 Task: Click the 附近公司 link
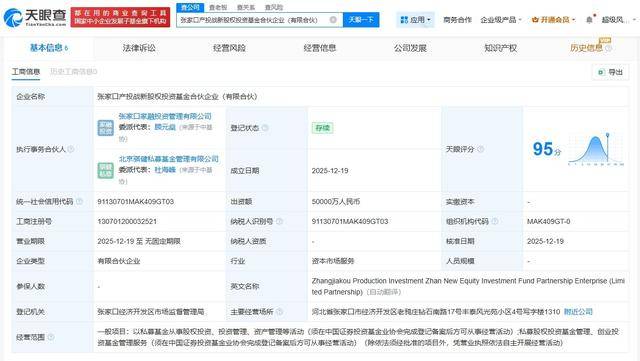pos(578,312)
